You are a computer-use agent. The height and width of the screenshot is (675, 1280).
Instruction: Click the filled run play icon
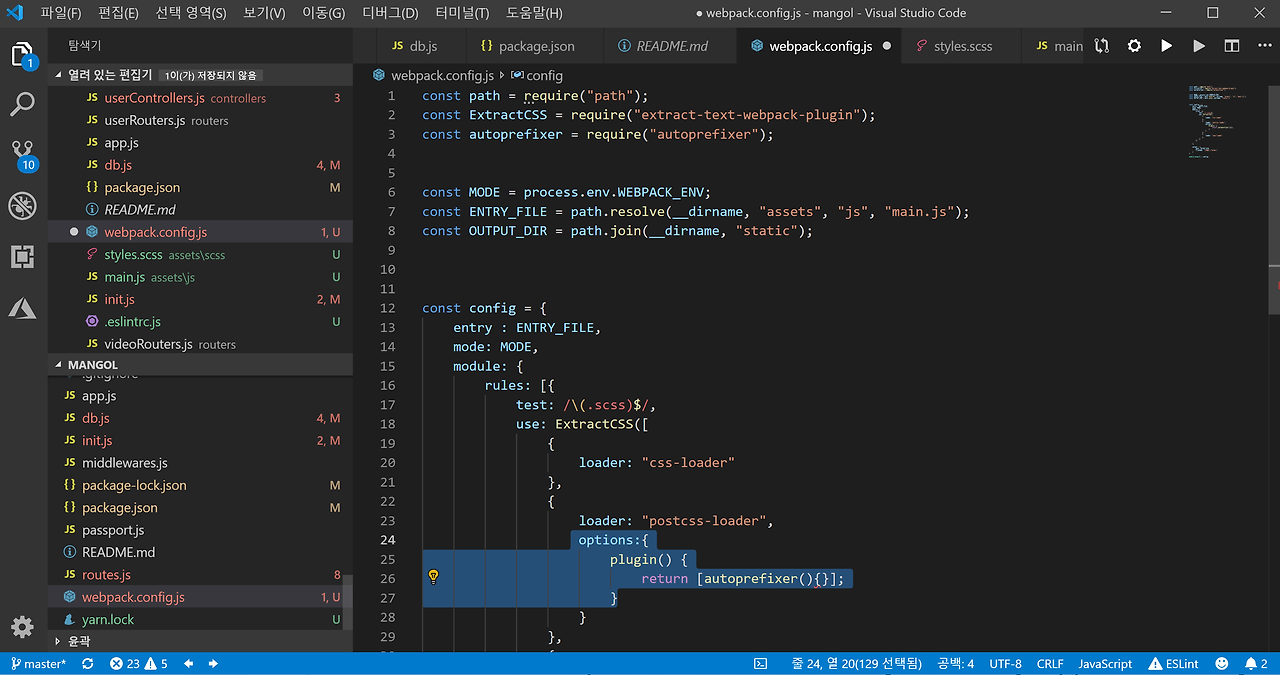(x=1166, y=46)
